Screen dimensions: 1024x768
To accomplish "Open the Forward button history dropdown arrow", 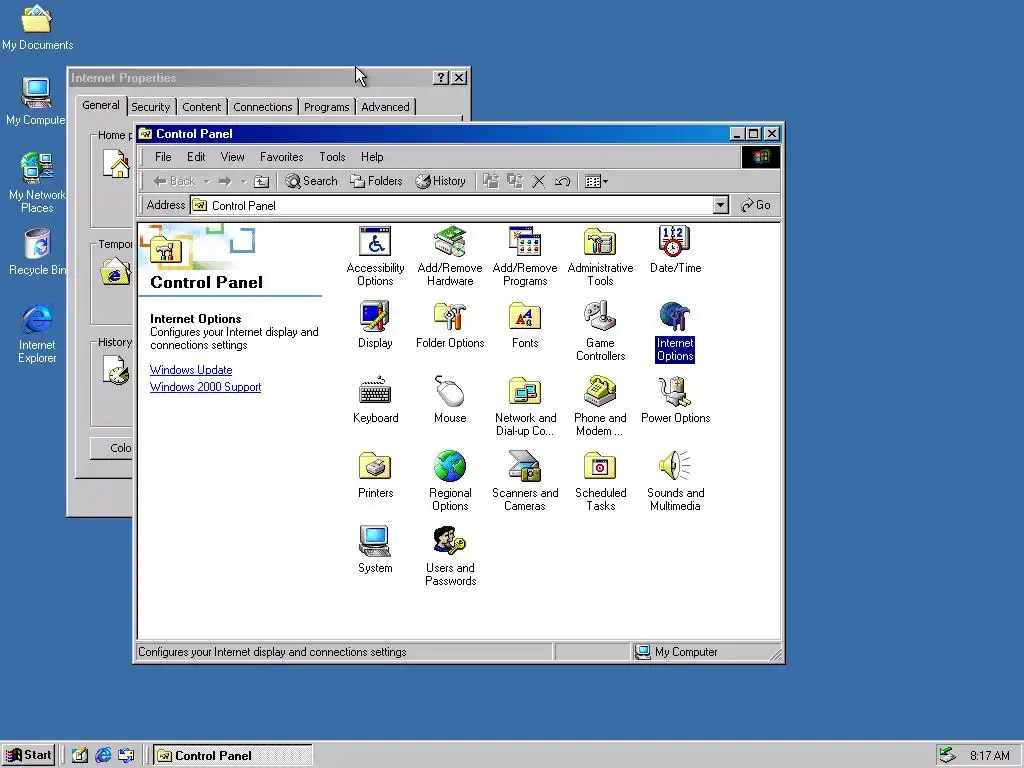I will (x=243, y=181).
